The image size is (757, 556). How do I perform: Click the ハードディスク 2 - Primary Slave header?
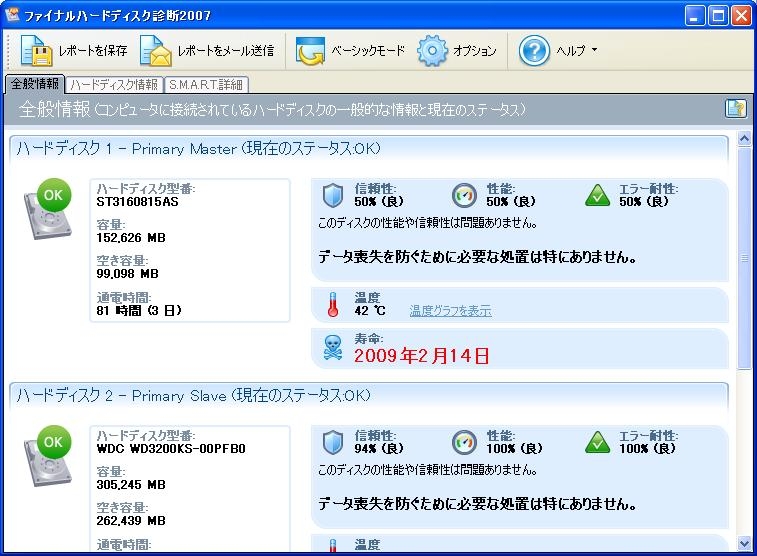(369, 395)
